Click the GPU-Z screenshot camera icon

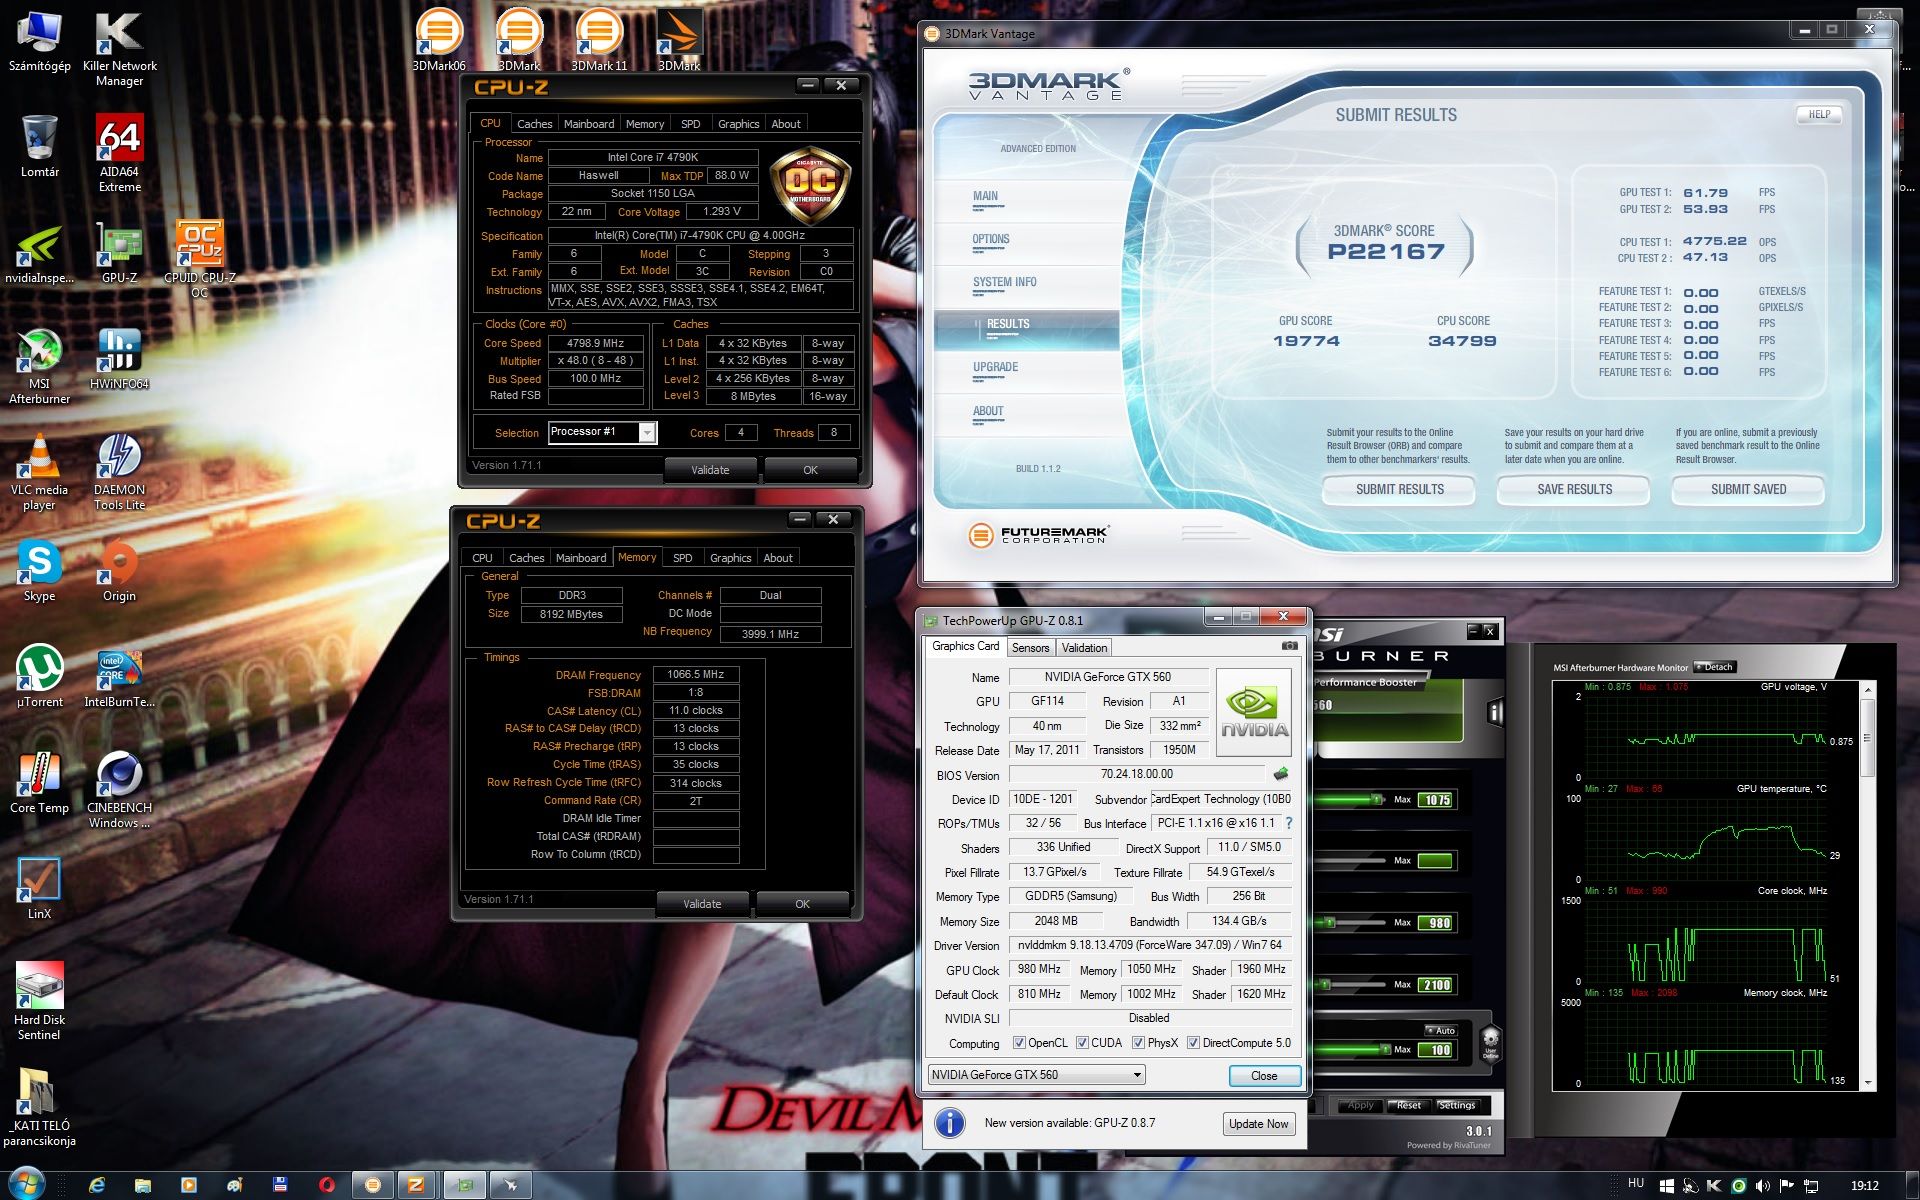coord(1289,646)
